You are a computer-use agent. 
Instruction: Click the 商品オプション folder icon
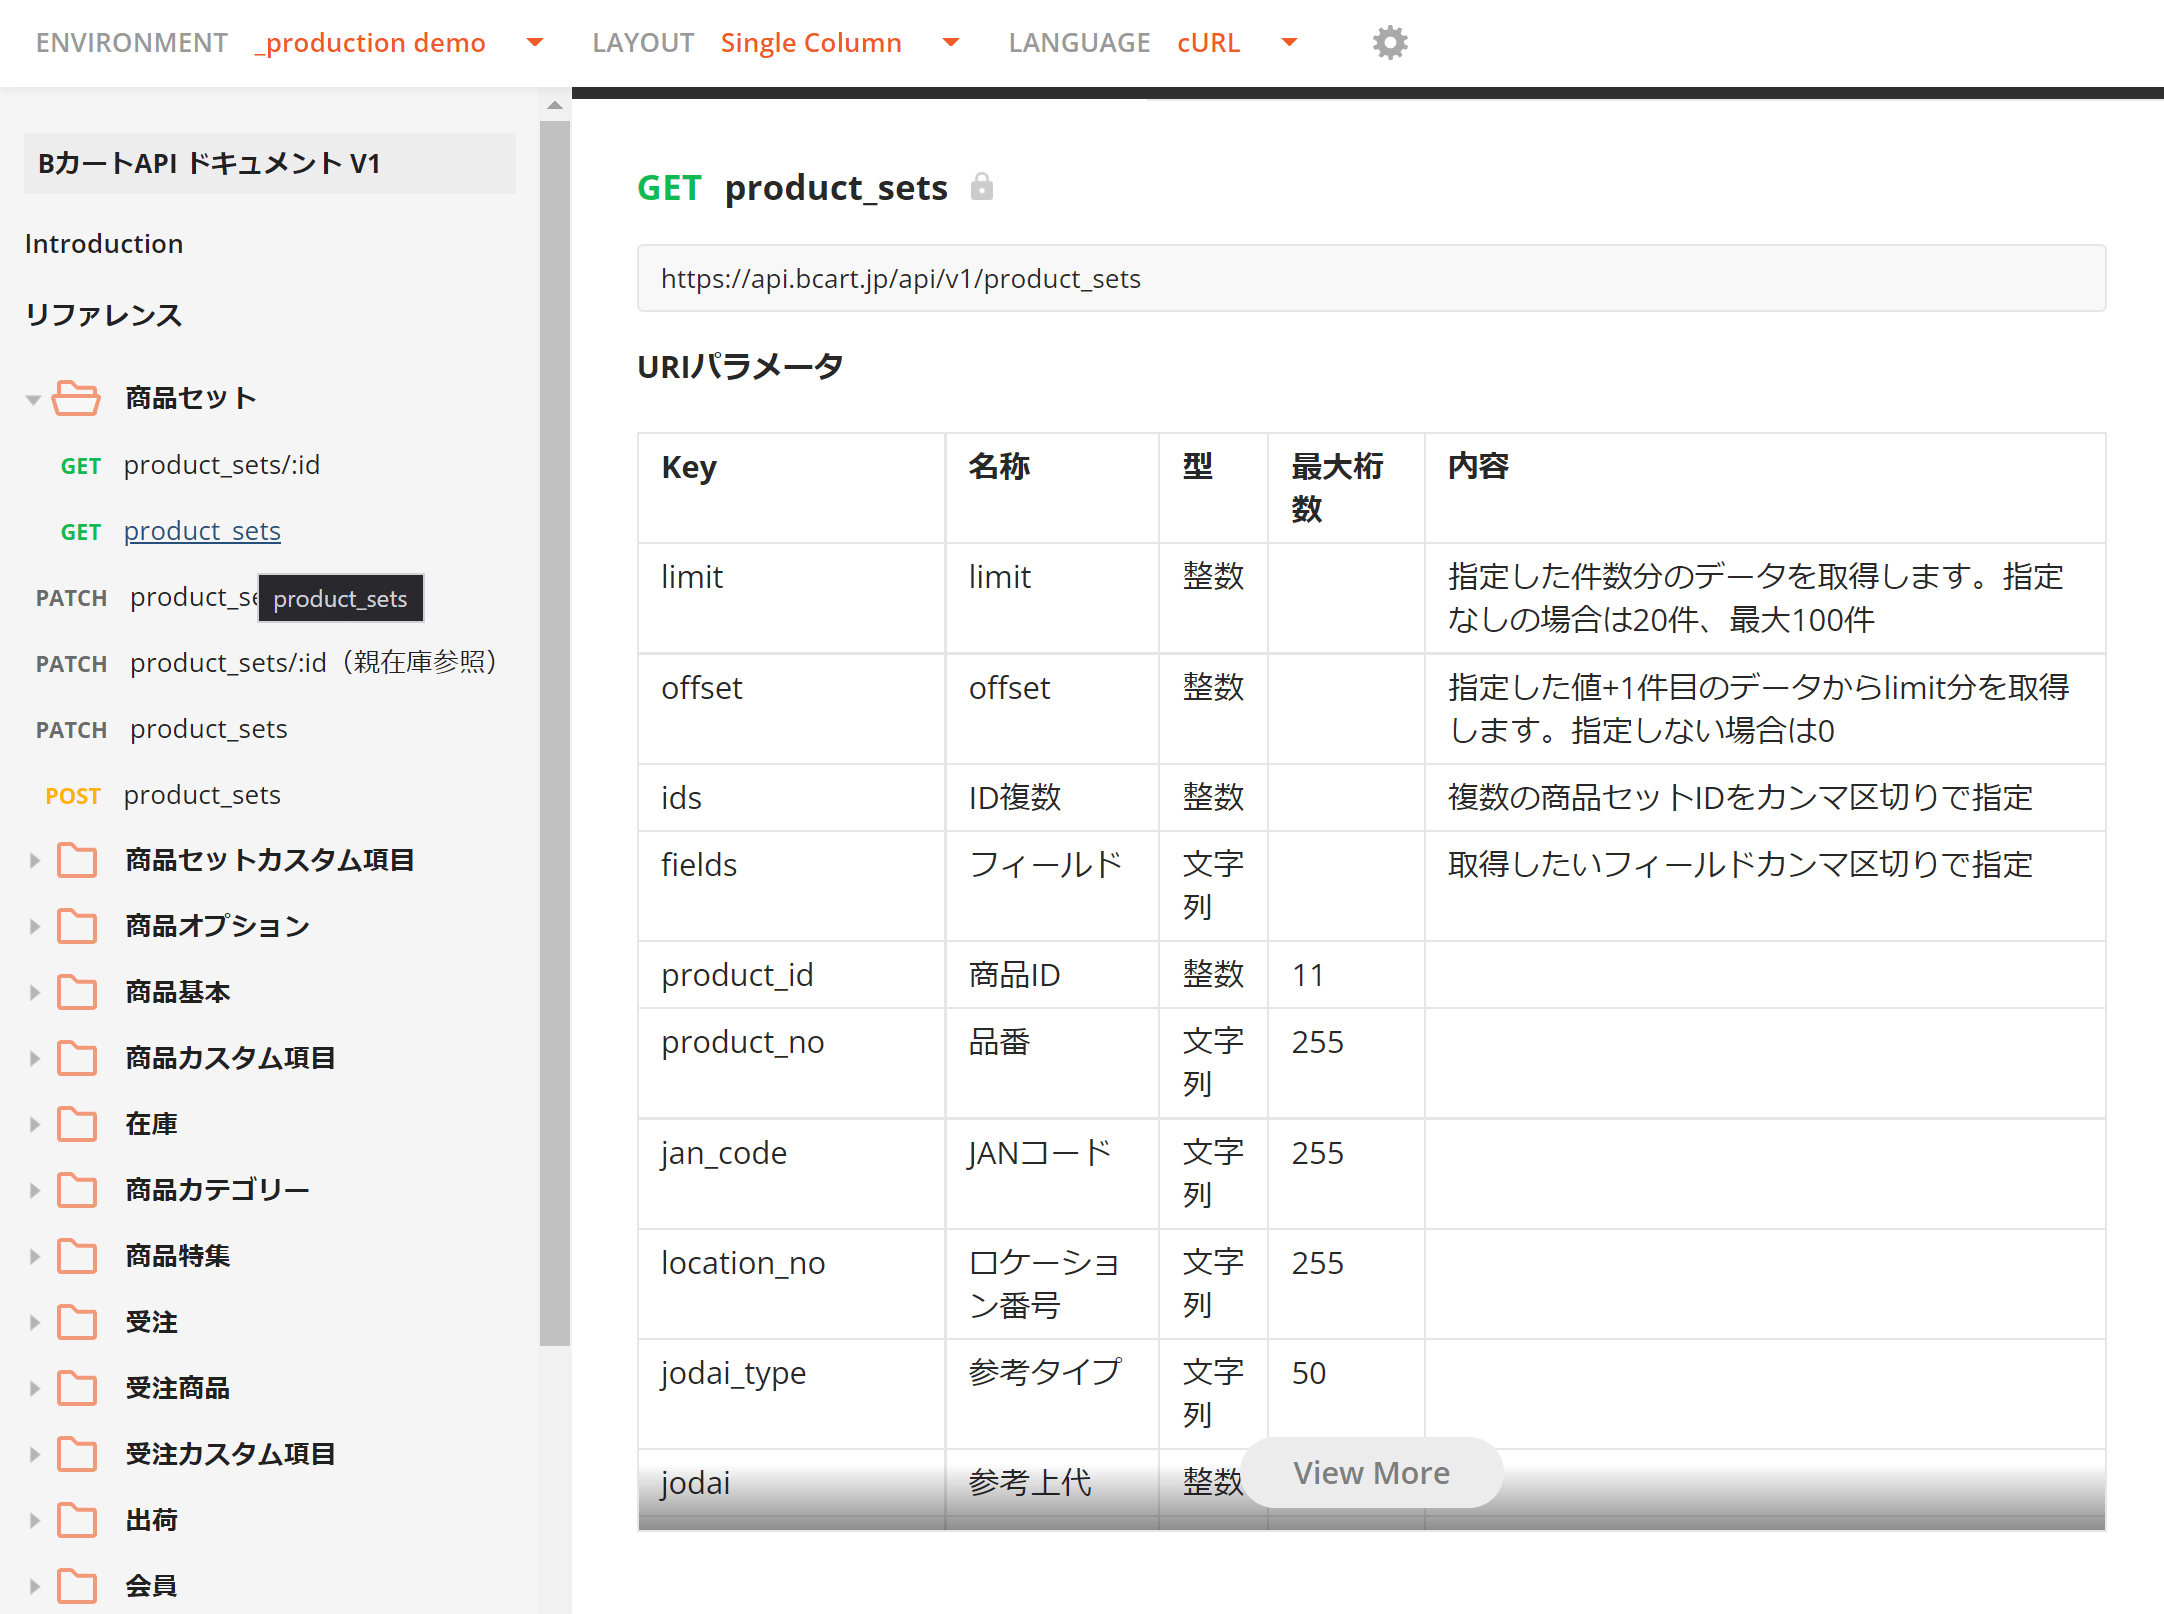coord(77,926)
